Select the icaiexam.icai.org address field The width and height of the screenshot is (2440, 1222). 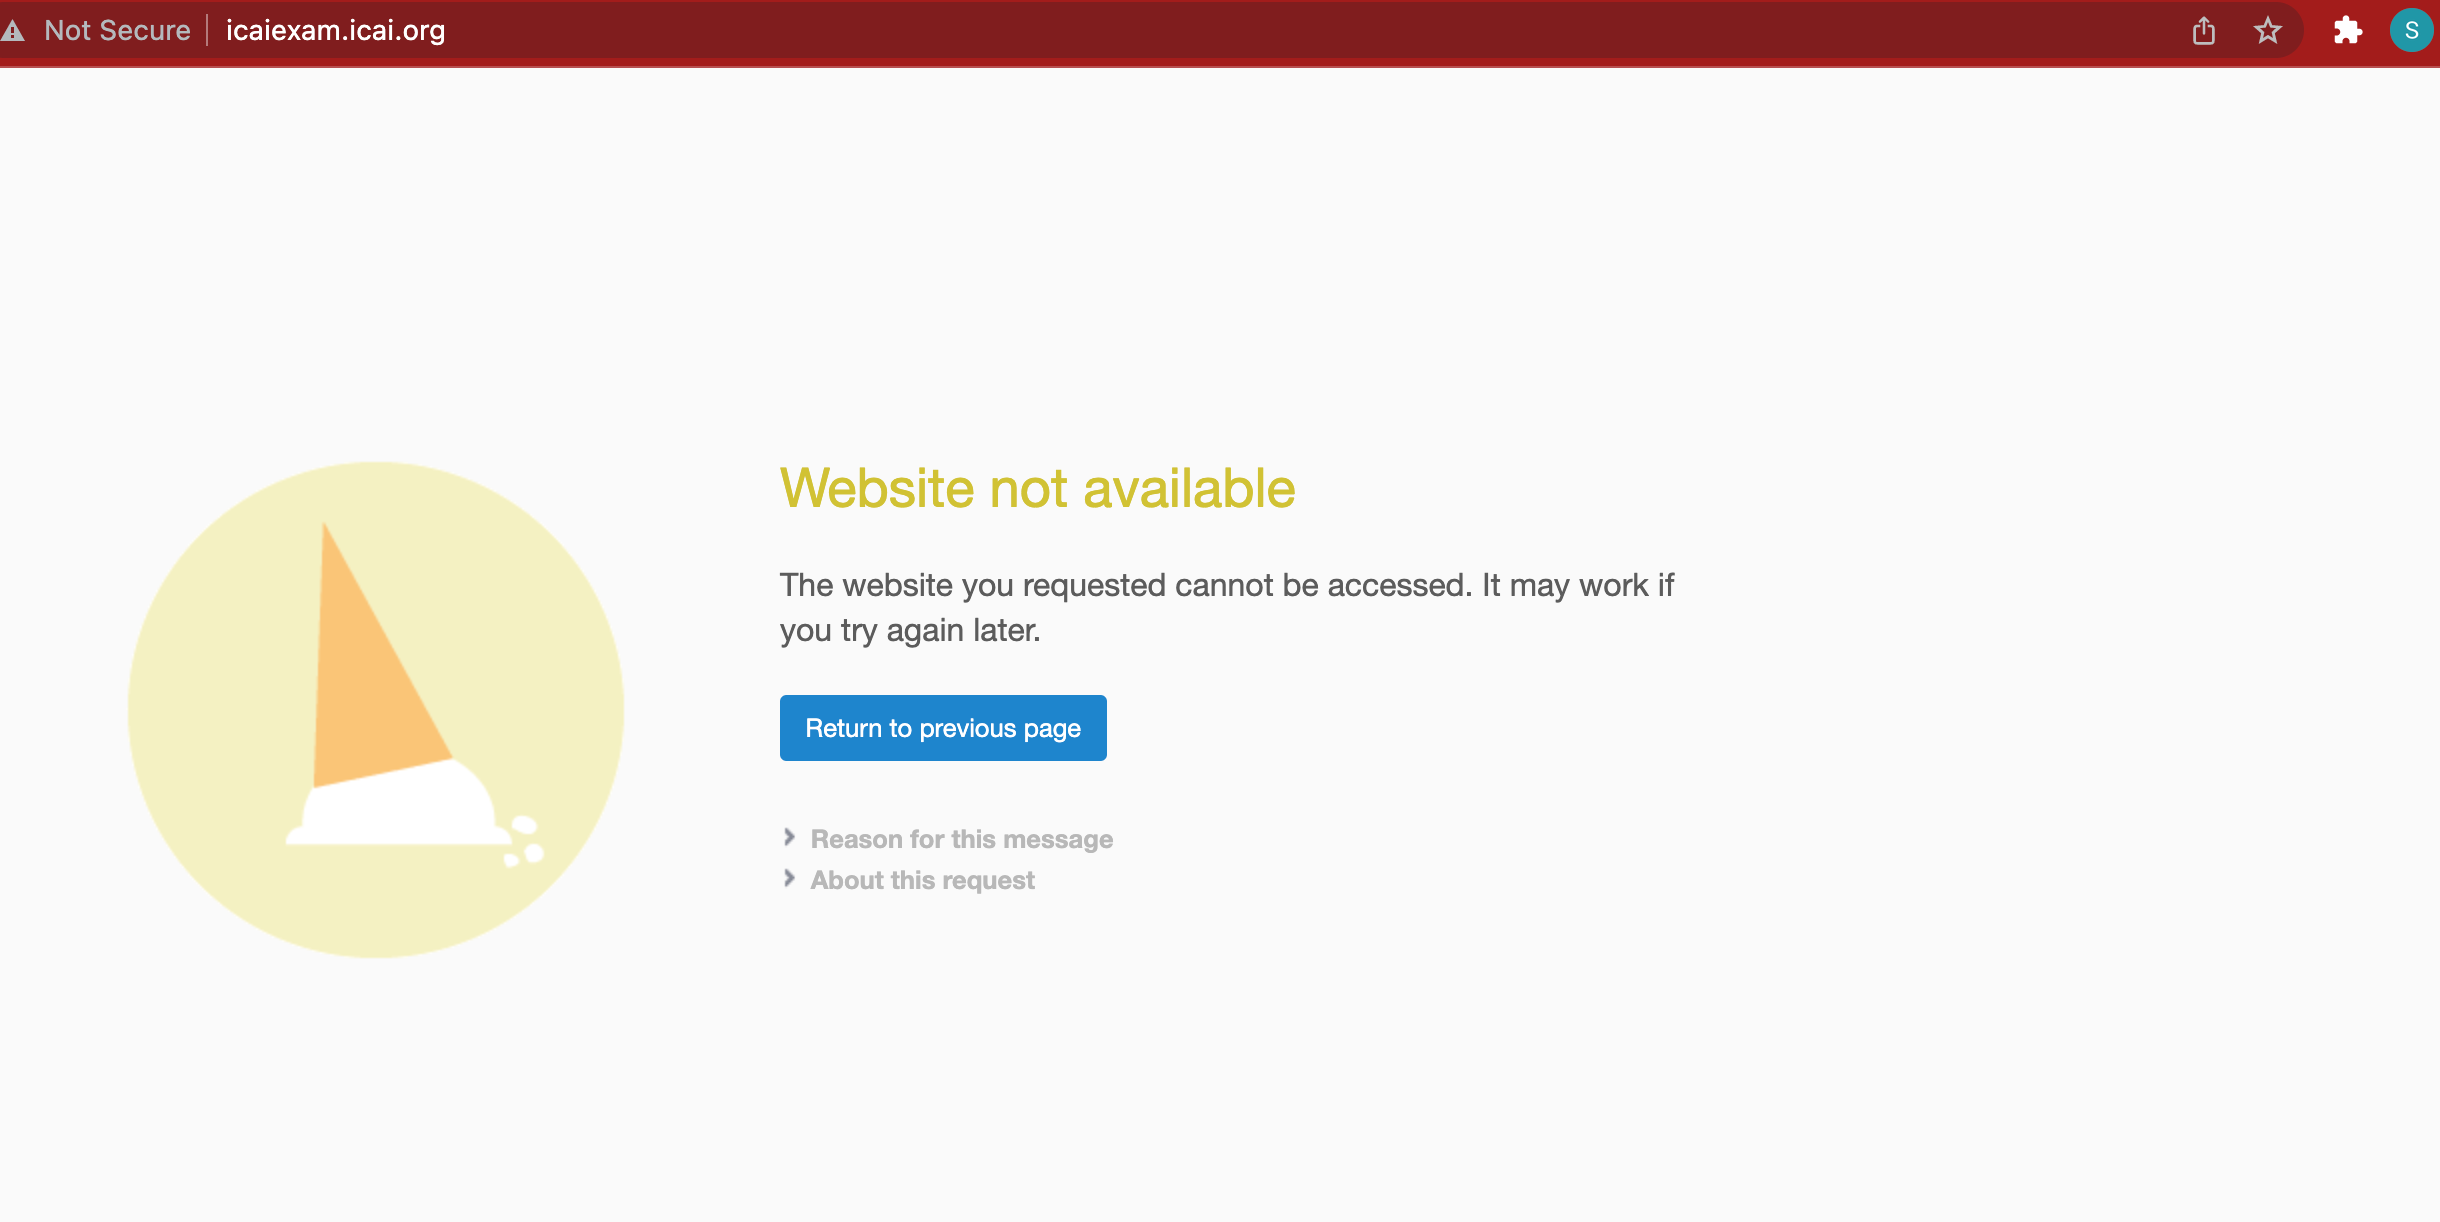[336, 31]
